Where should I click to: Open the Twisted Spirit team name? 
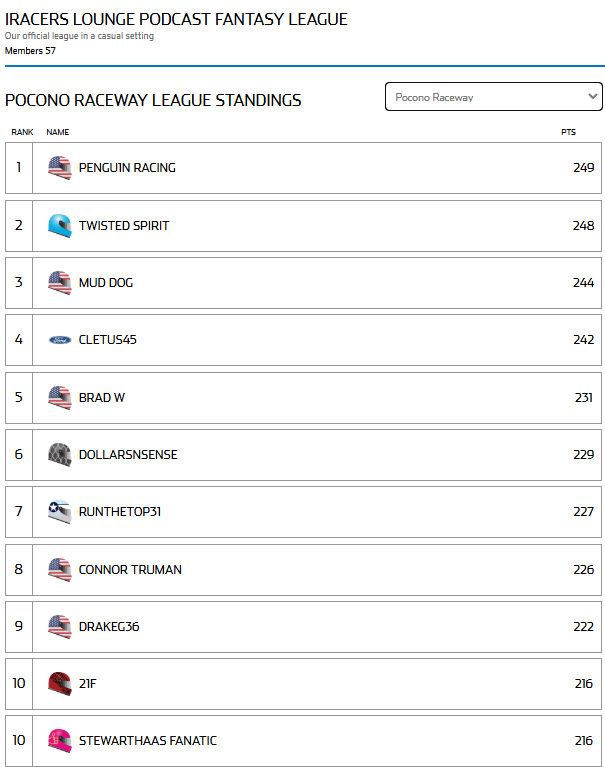pos(124,226)
